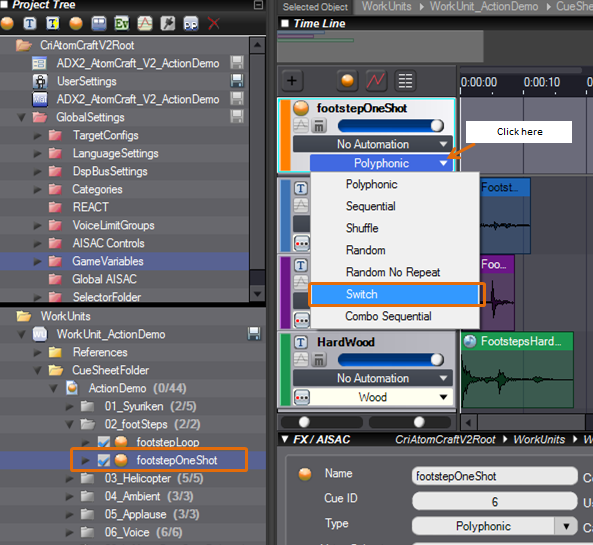Click the red X delete icon in Project Tree toolbar

point(214,23)
